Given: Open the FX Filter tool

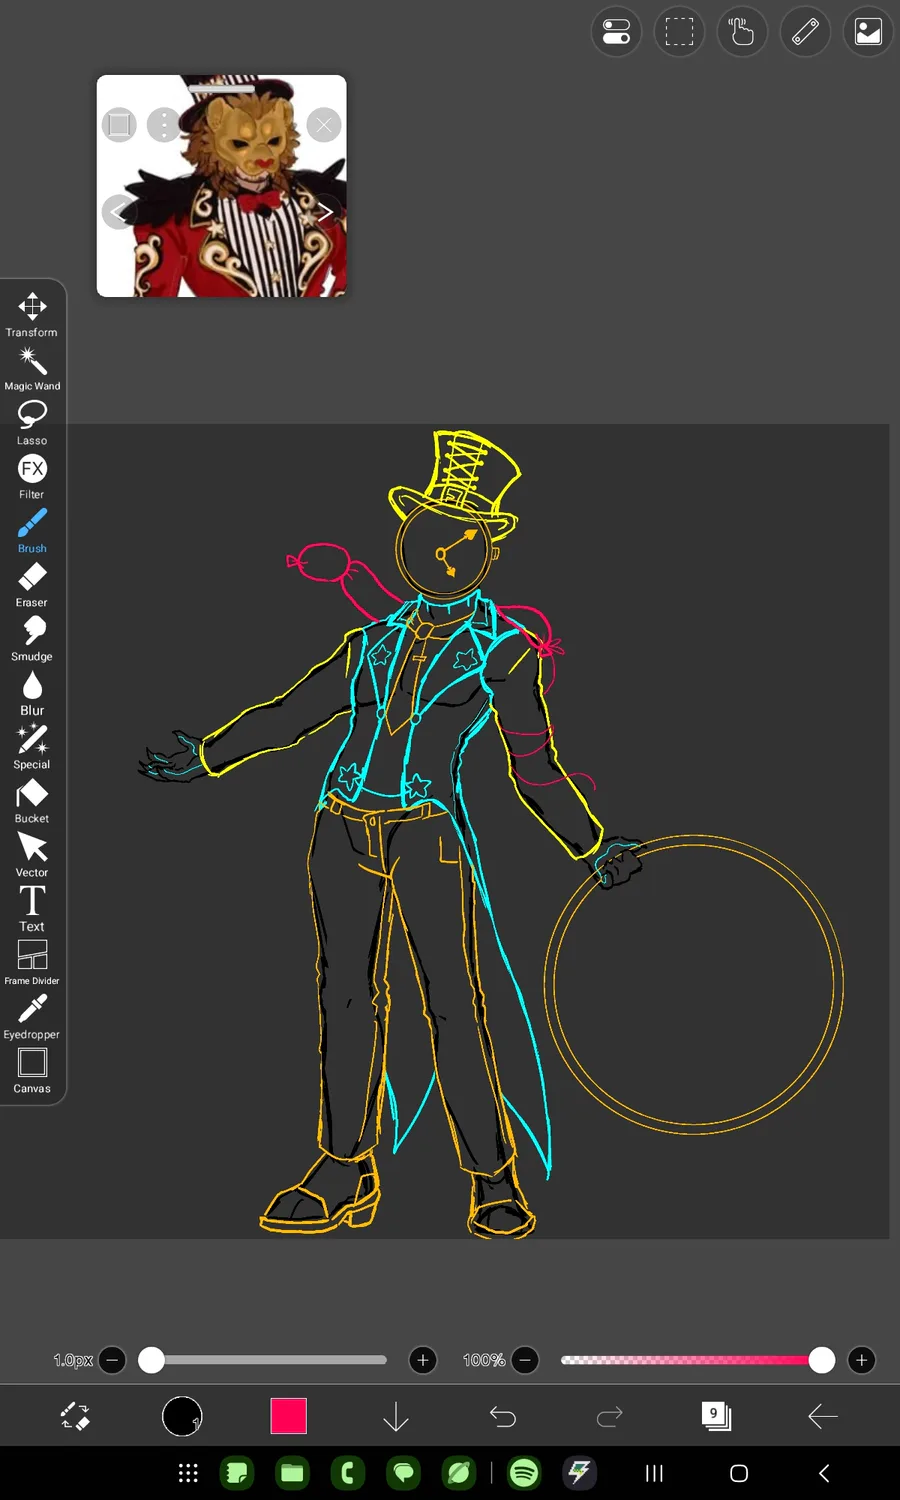Looking at the screenshot, I should tap(32, 476).
